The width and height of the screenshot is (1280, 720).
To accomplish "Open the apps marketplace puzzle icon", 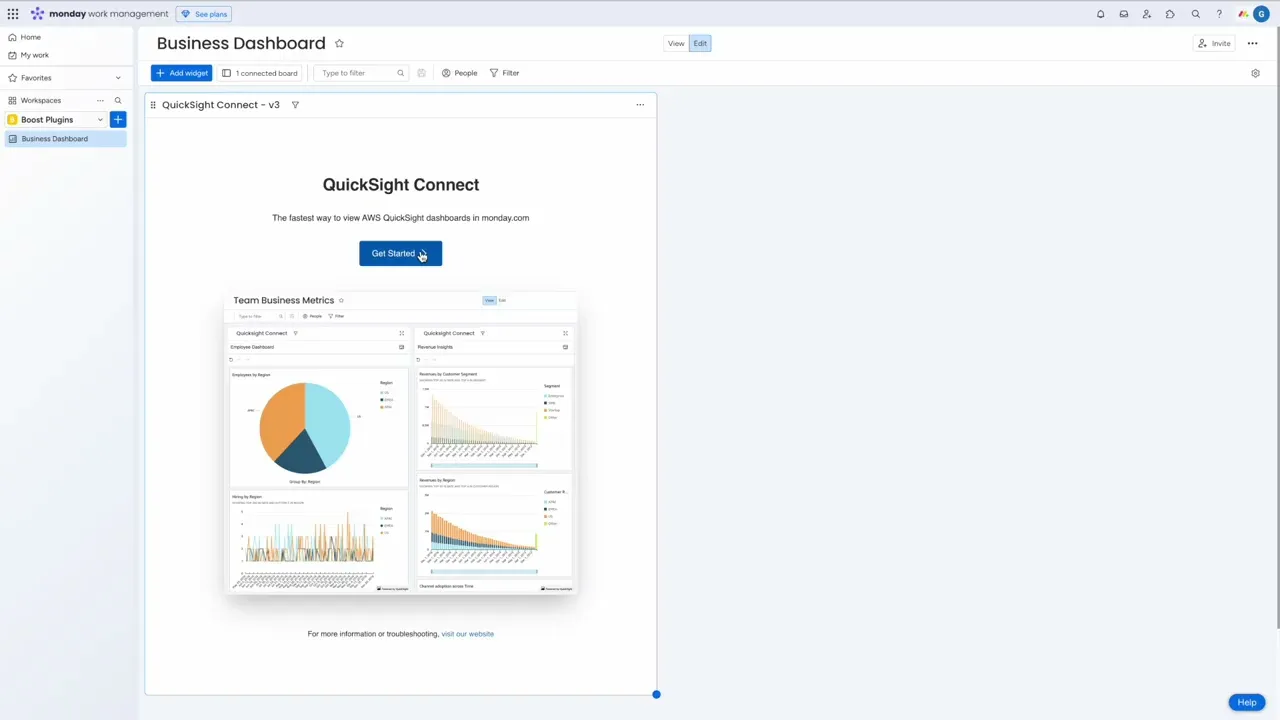I will point(1170,14).
